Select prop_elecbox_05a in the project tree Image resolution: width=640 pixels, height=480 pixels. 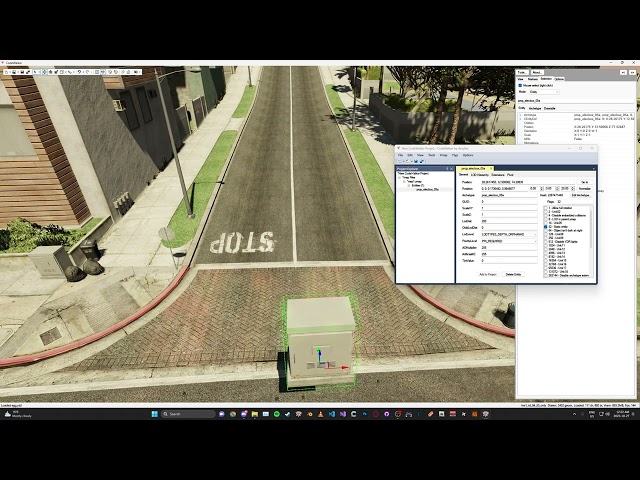click(x=427, y=189)
